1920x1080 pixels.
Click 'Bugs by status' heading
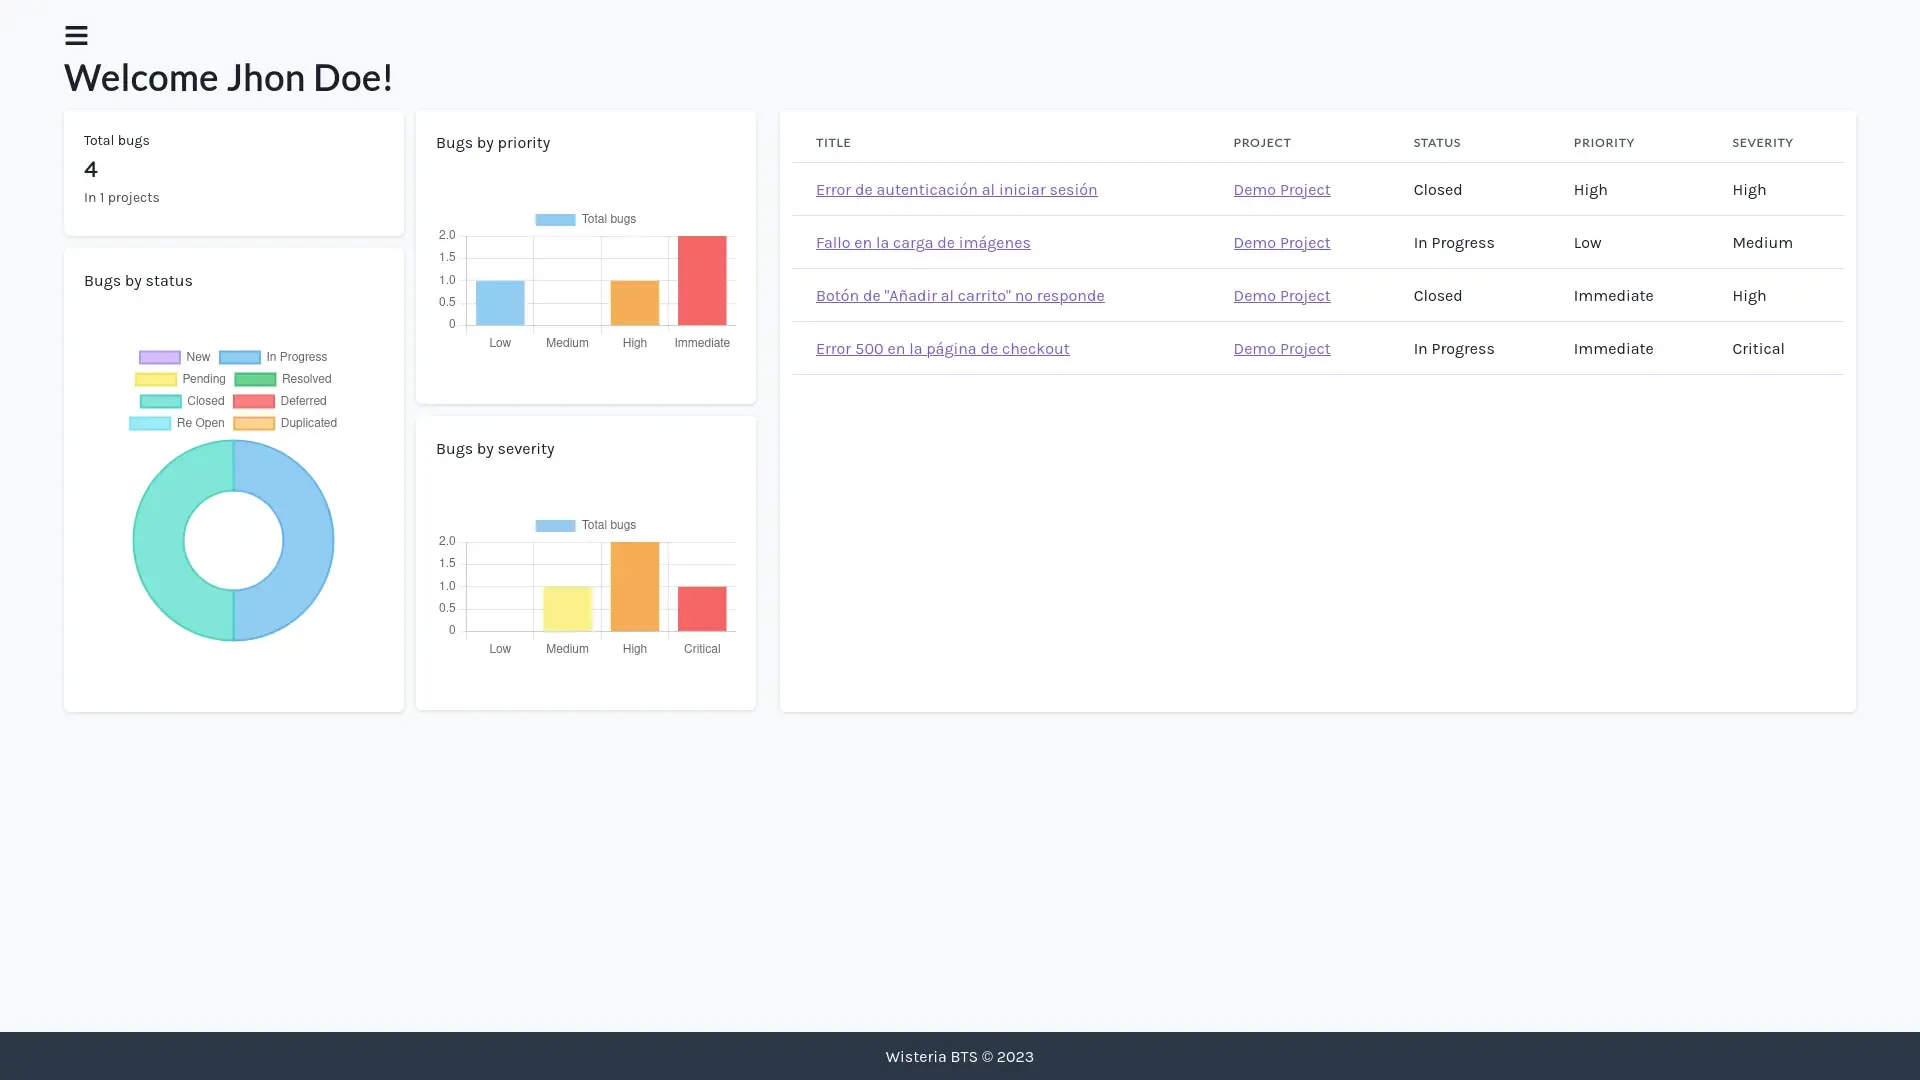(138, 281)
